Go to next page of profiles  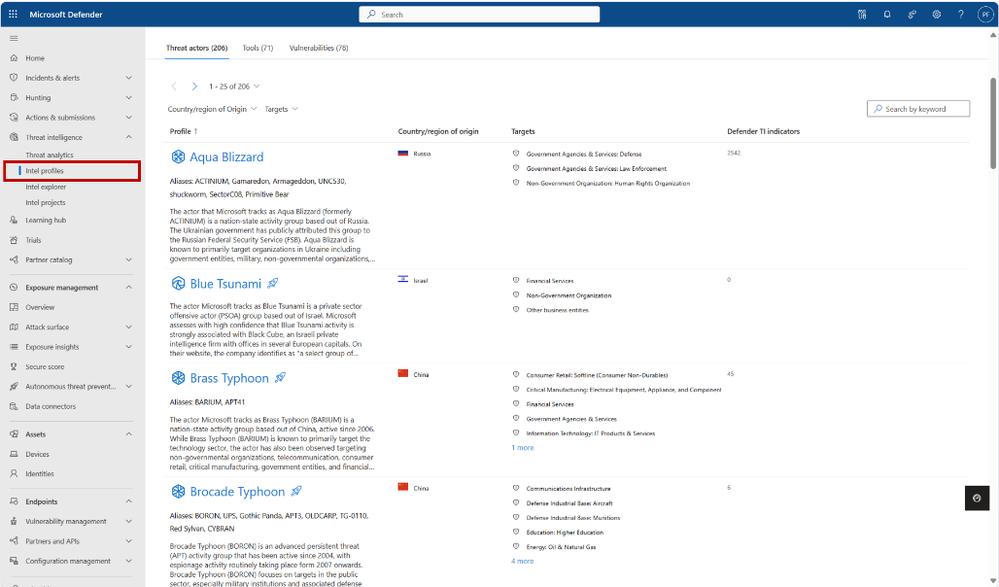click(194, 86)
